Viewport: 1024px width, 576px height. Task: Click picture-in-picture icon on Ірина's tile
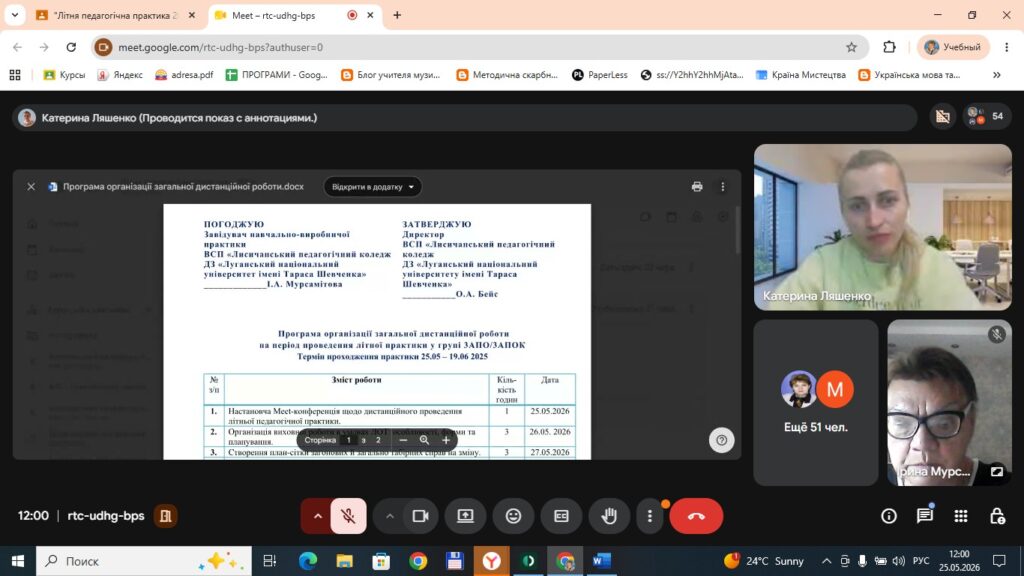[997, 472]
